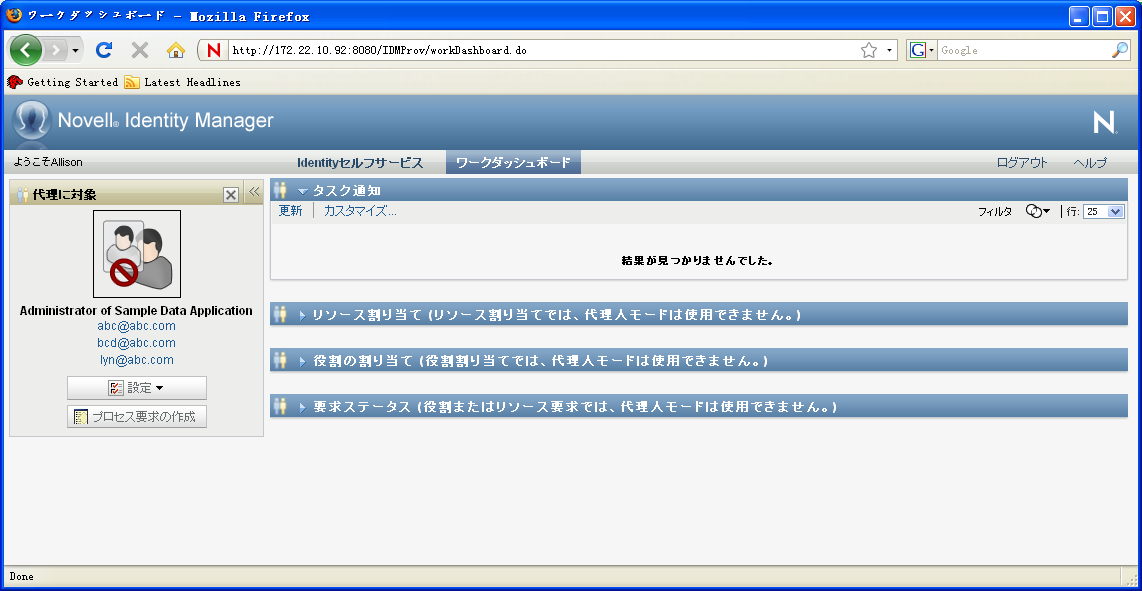Screen dimensions: 1142x591
Task: Click the ログアウト link
Action: pyautogui.click(x=1022, y=163)
